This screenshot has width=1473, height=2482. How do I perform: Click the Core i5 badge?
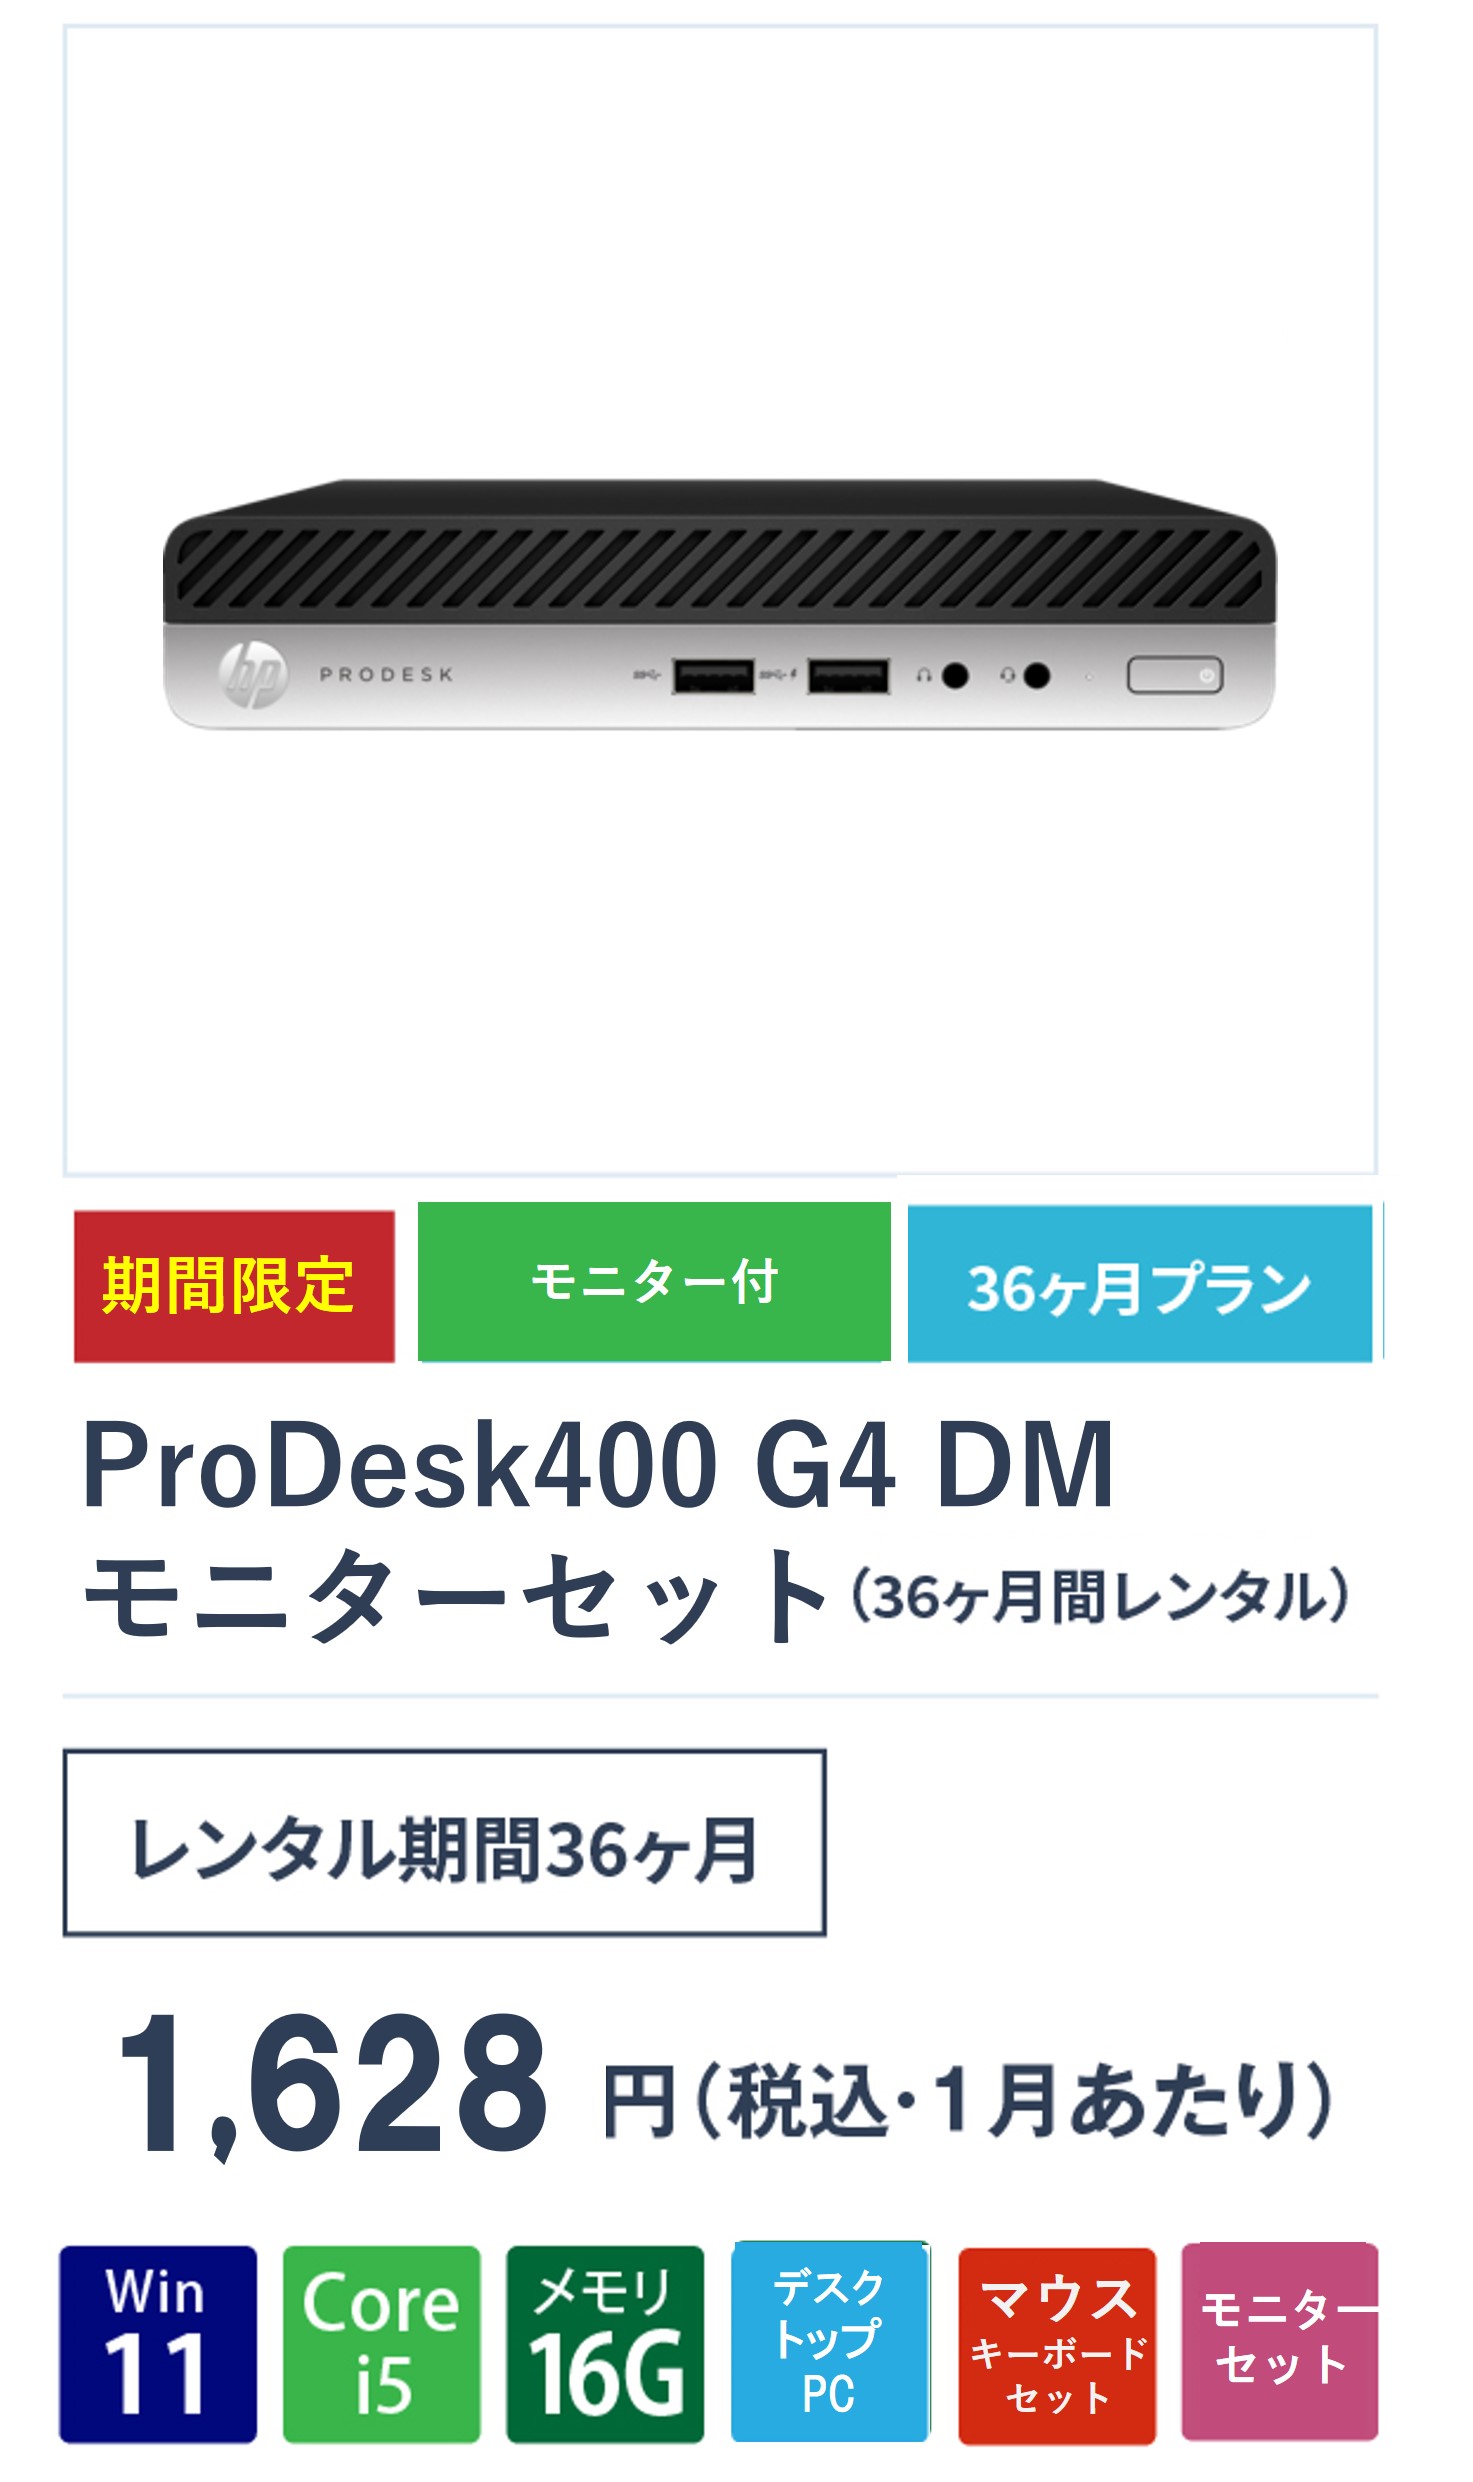click(x=382, y=2344)
